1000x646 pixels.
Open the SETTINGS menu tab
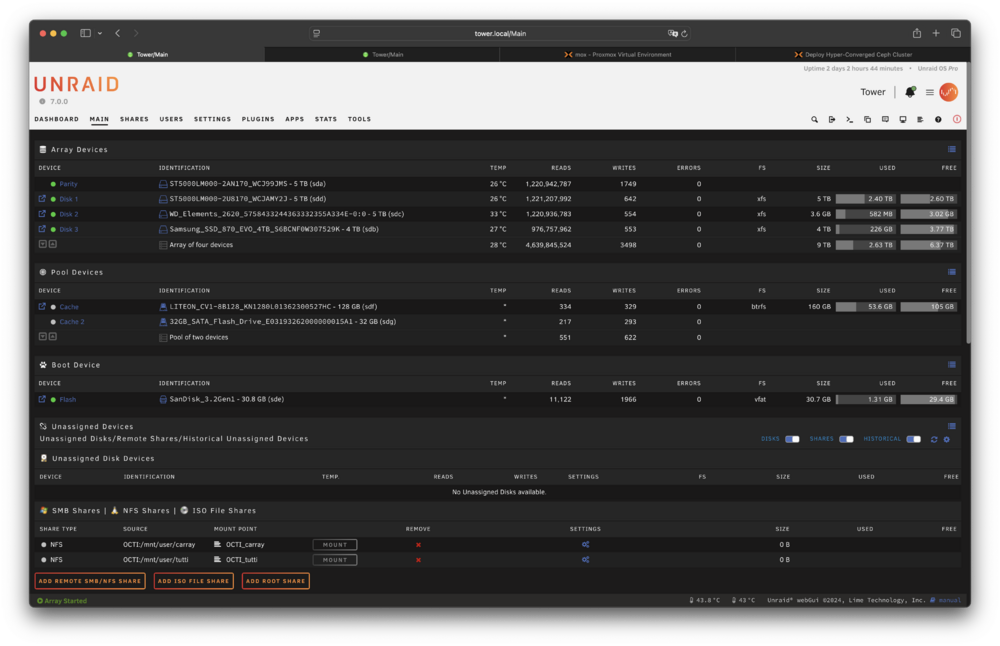(212, 119)
